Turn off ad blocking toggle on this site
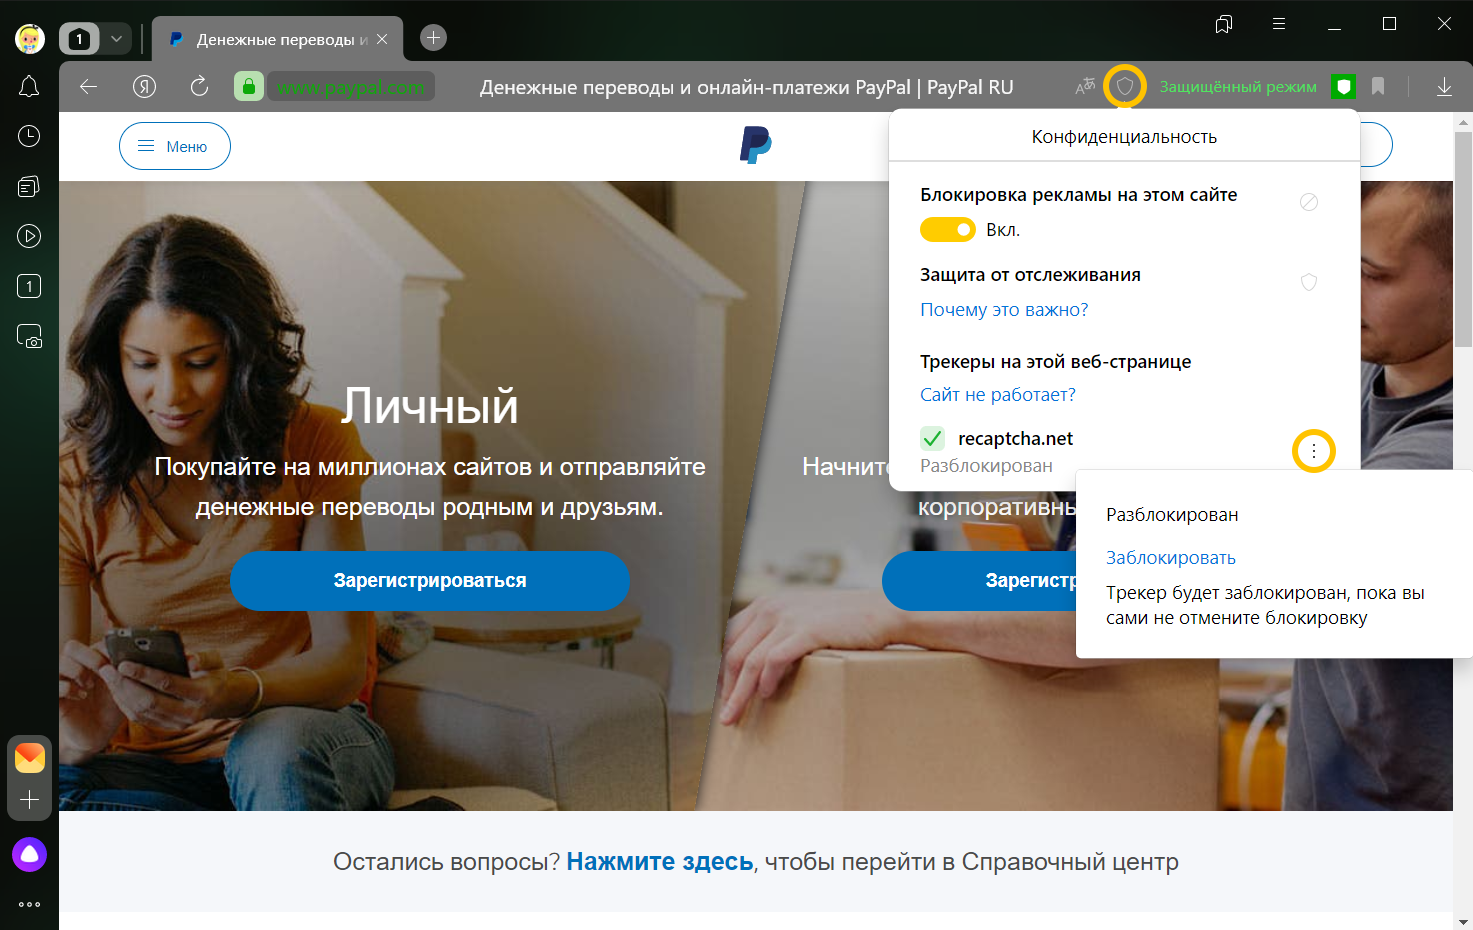The image size is (1473, 930). tap(947, 230)
